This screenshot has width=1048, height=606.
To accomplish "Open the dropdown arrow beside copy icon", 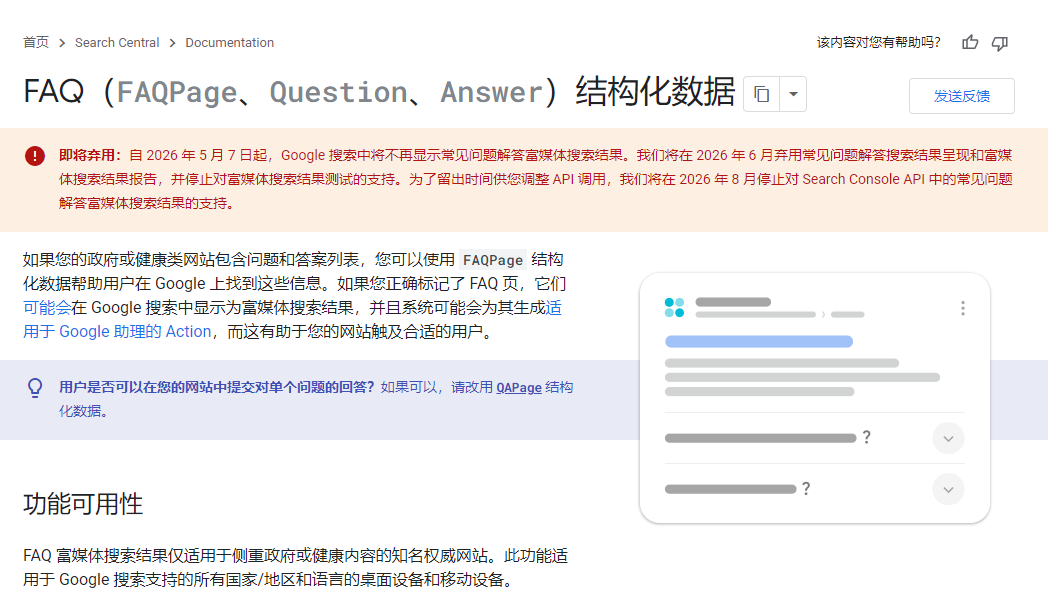I will [x=793, y=94].
